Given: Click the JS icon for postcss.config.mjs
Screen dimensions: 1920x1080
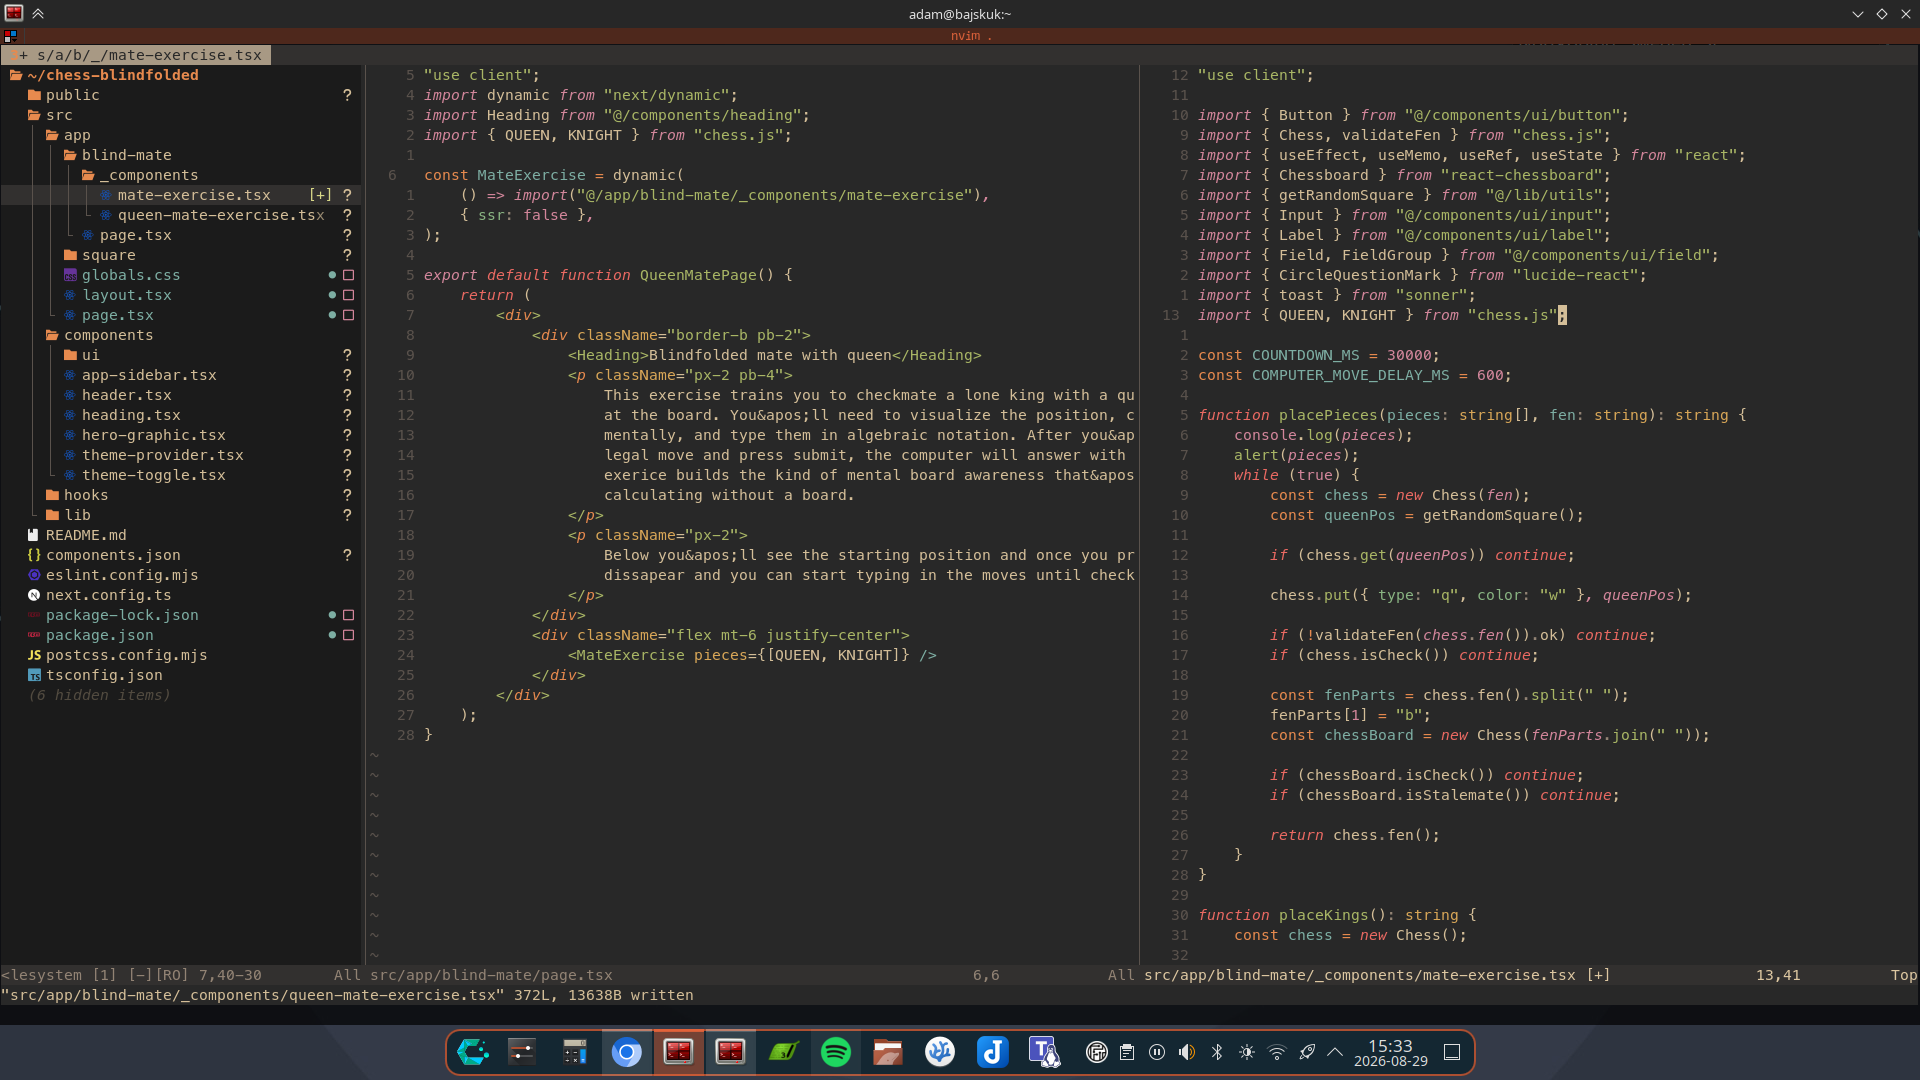Looking at the screenshot, I should coord(34,655).
